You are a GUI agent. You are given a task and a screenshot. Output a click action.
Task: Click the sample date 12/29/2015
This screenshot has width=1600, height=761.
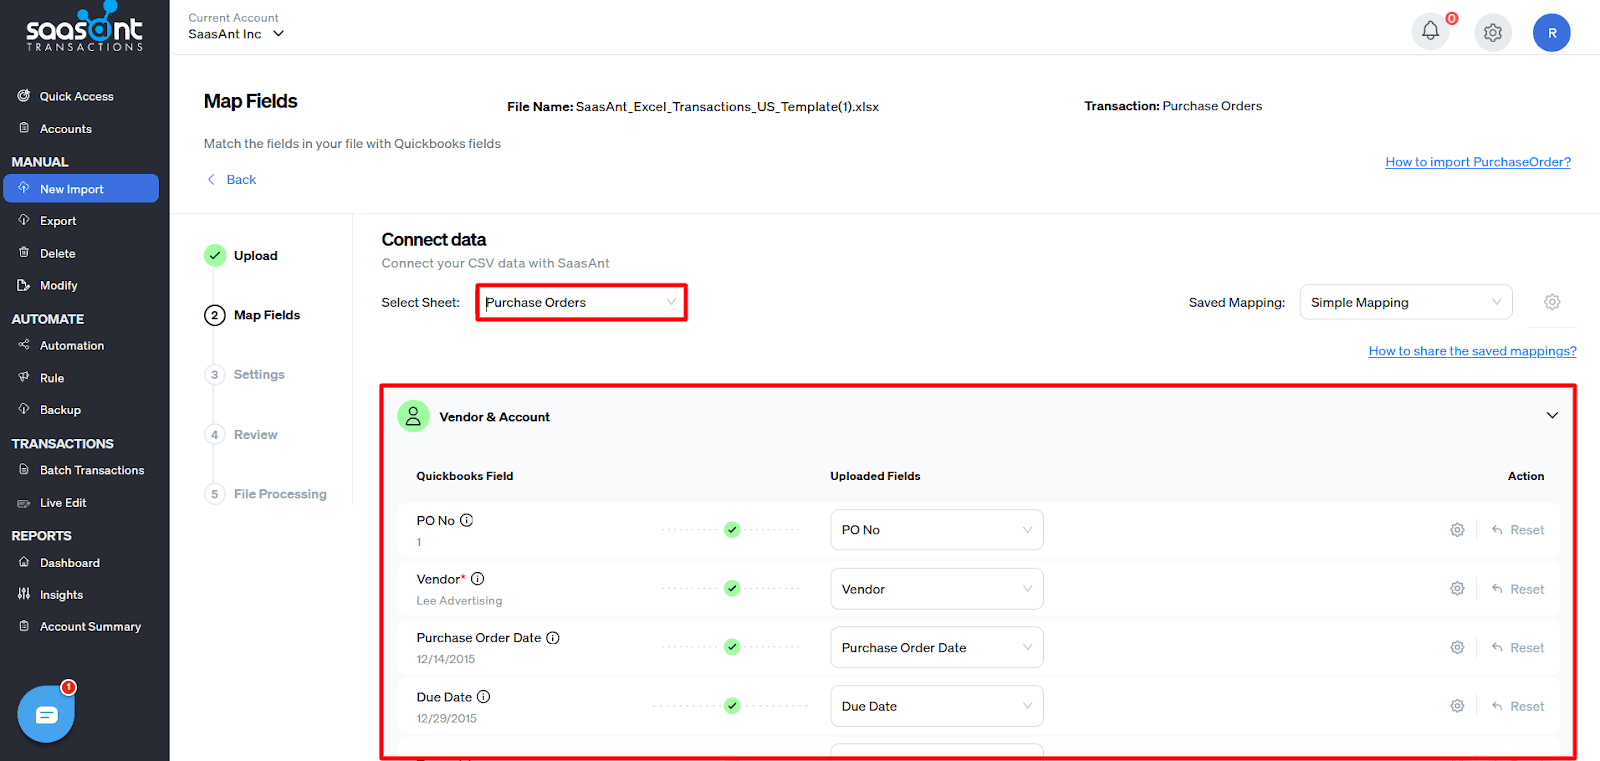coord(446,718)
